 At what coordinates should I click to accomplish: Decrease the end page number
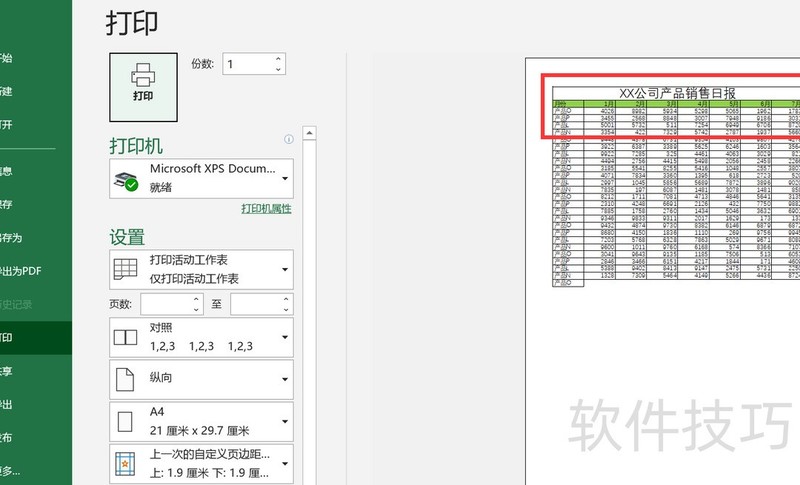(286, 310)
